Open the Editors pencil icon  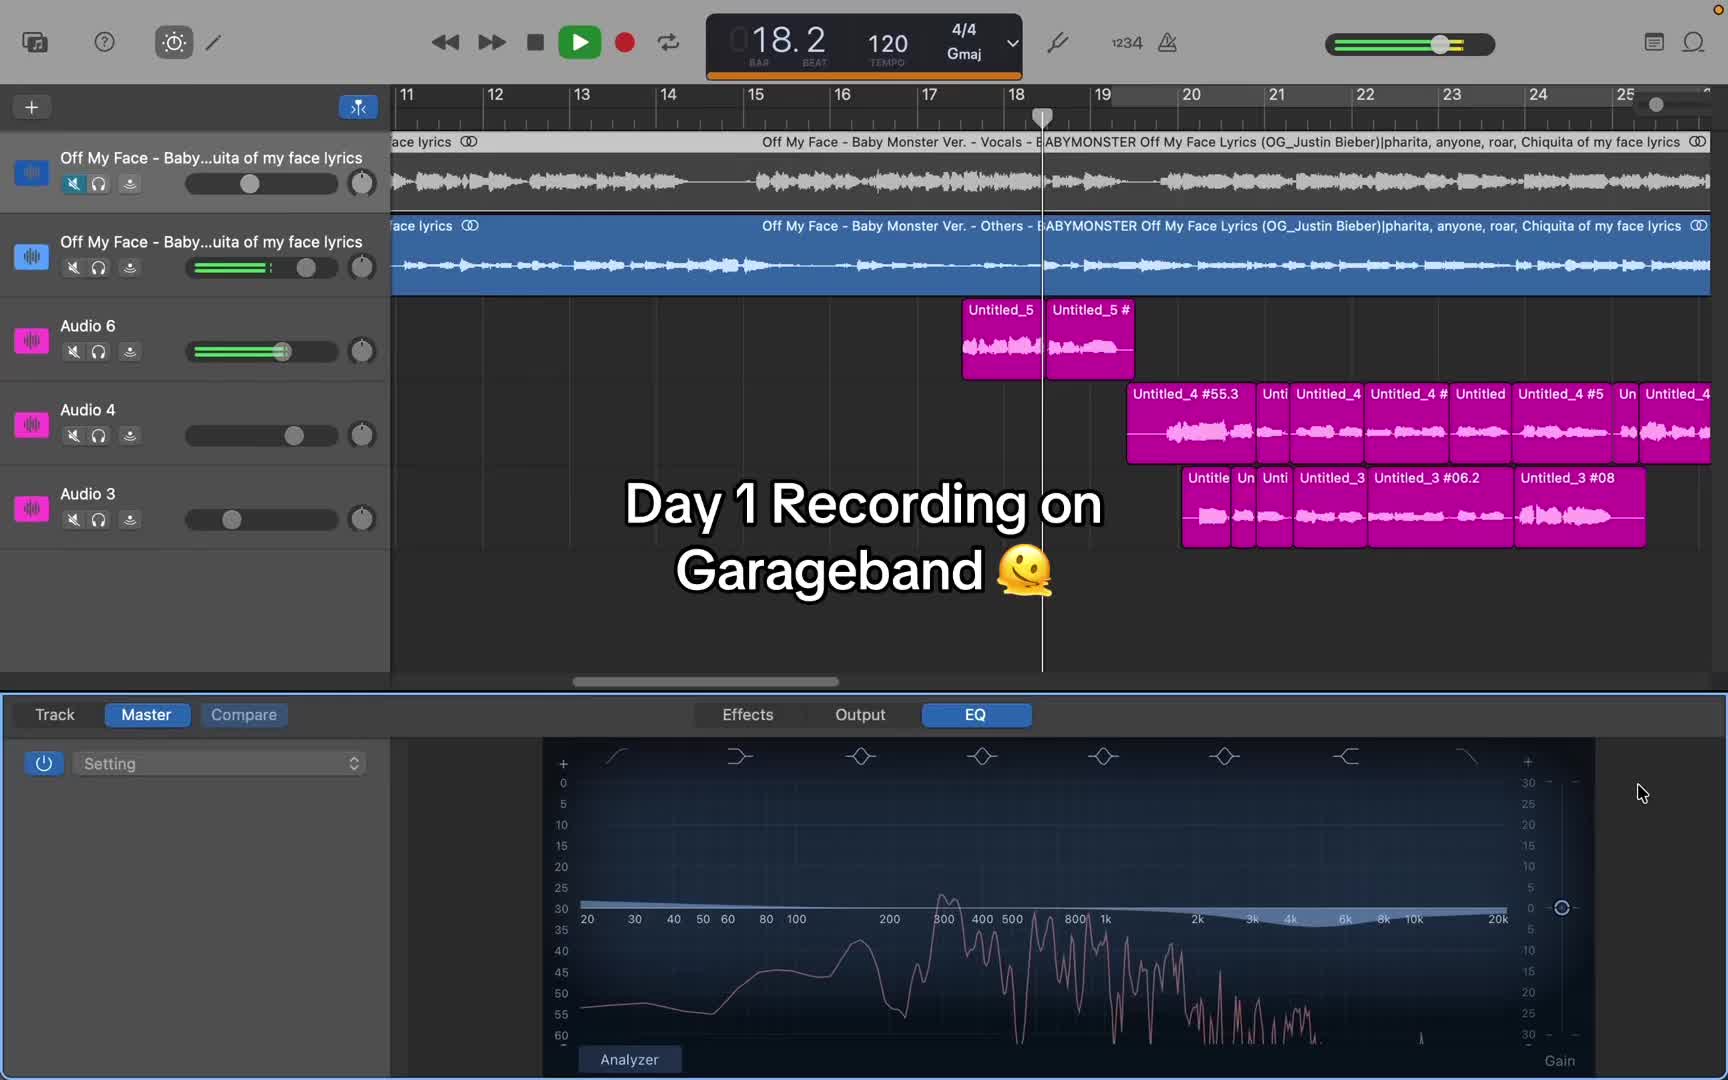click(x=214, y=42)
